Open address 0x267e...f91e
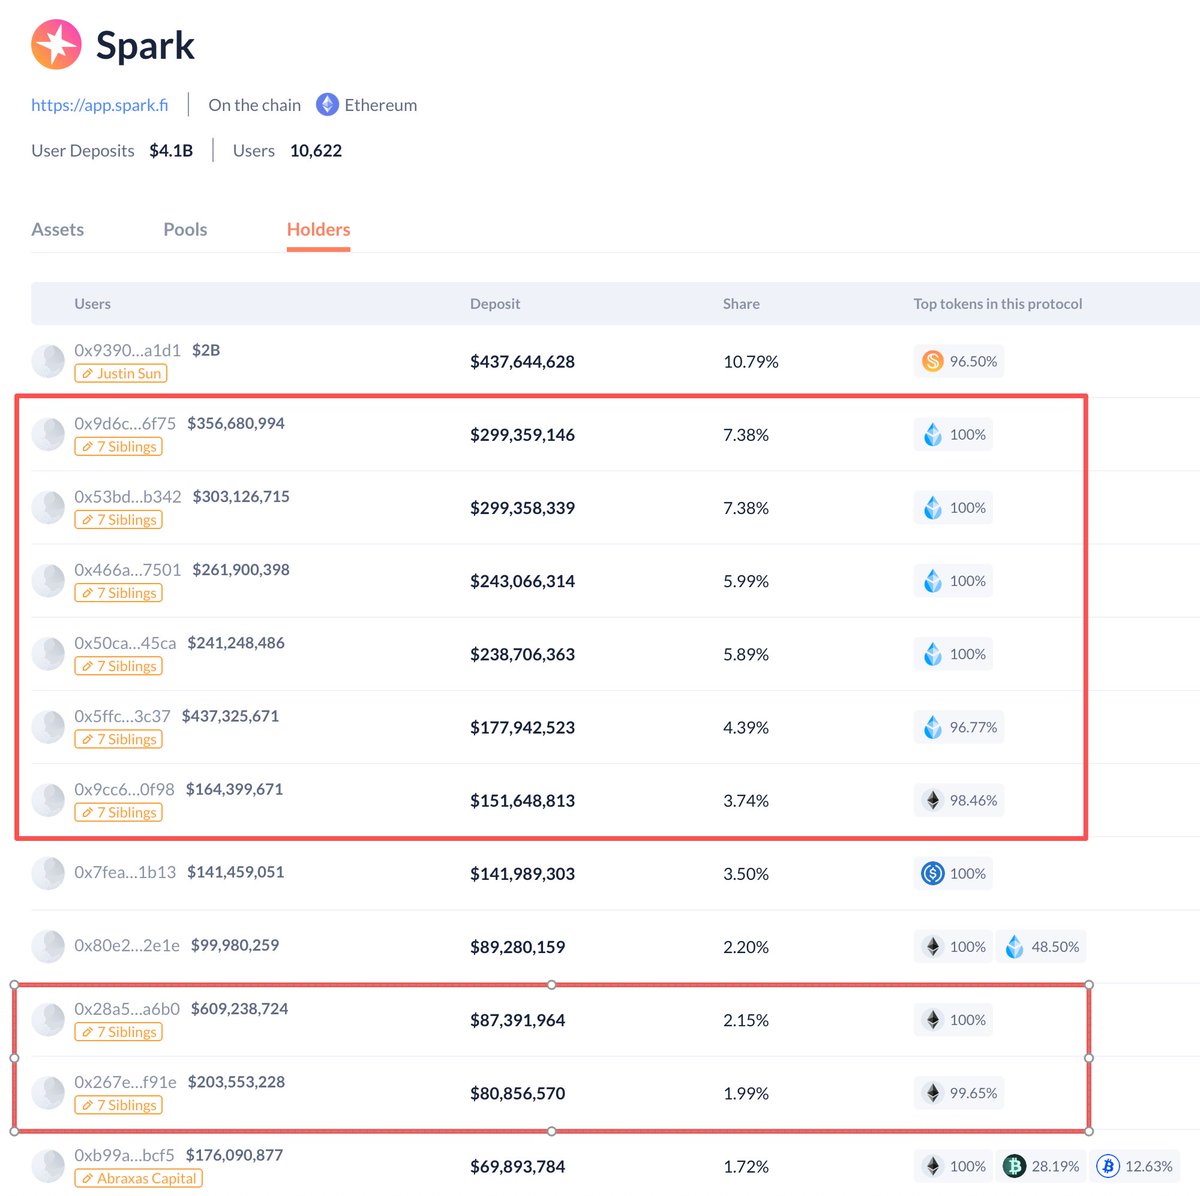Viewport: 1200px width, 1196px height. tap(125, 1081)
